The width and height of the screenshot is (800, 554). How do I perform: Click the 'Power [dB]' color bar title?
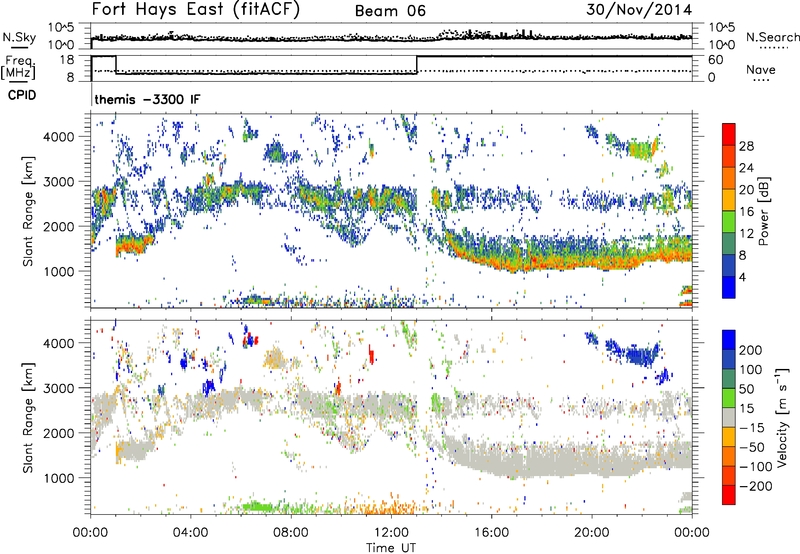click(763, 211)
